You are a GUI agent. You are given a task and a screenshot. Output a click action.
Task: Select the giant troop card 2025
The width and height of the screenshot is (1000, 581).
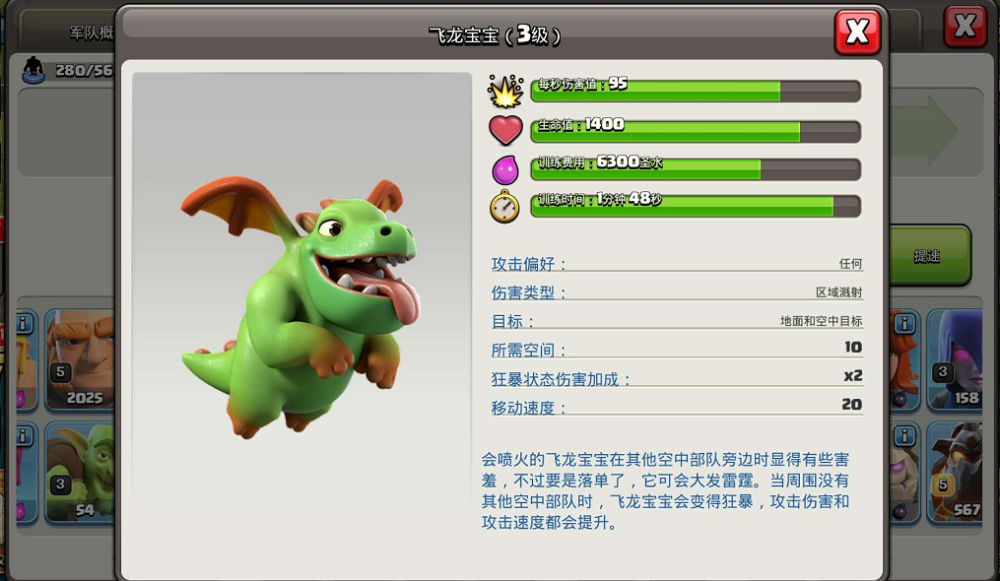[79, 359]
